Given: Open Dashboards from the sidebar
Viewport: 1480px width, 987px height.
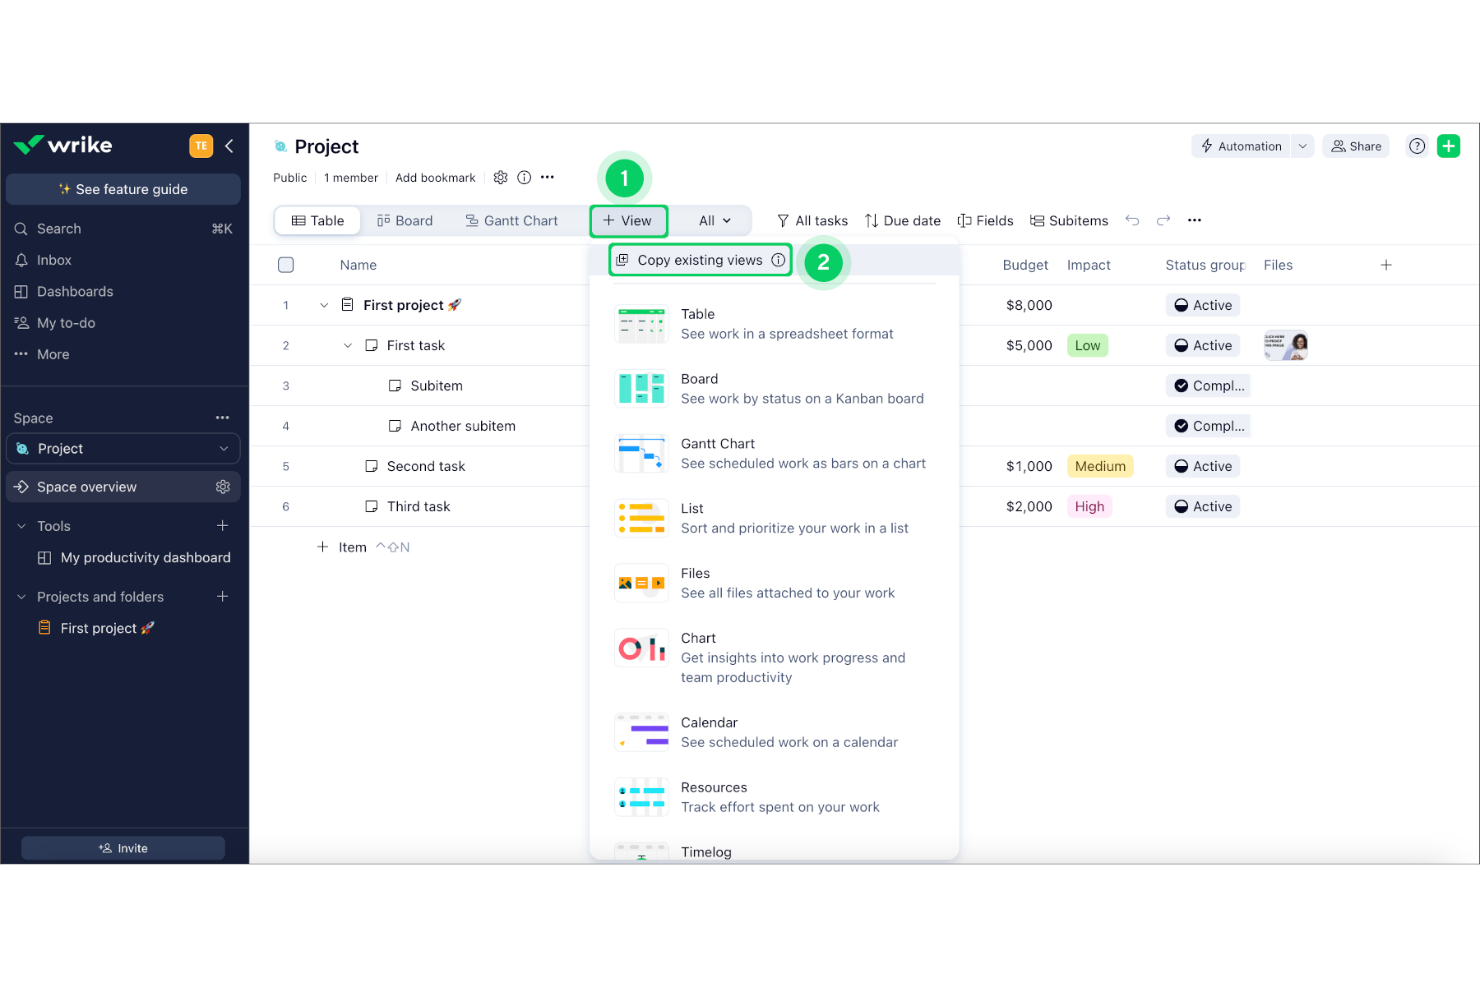Looking at the screenshot, I should click(74, 291).
